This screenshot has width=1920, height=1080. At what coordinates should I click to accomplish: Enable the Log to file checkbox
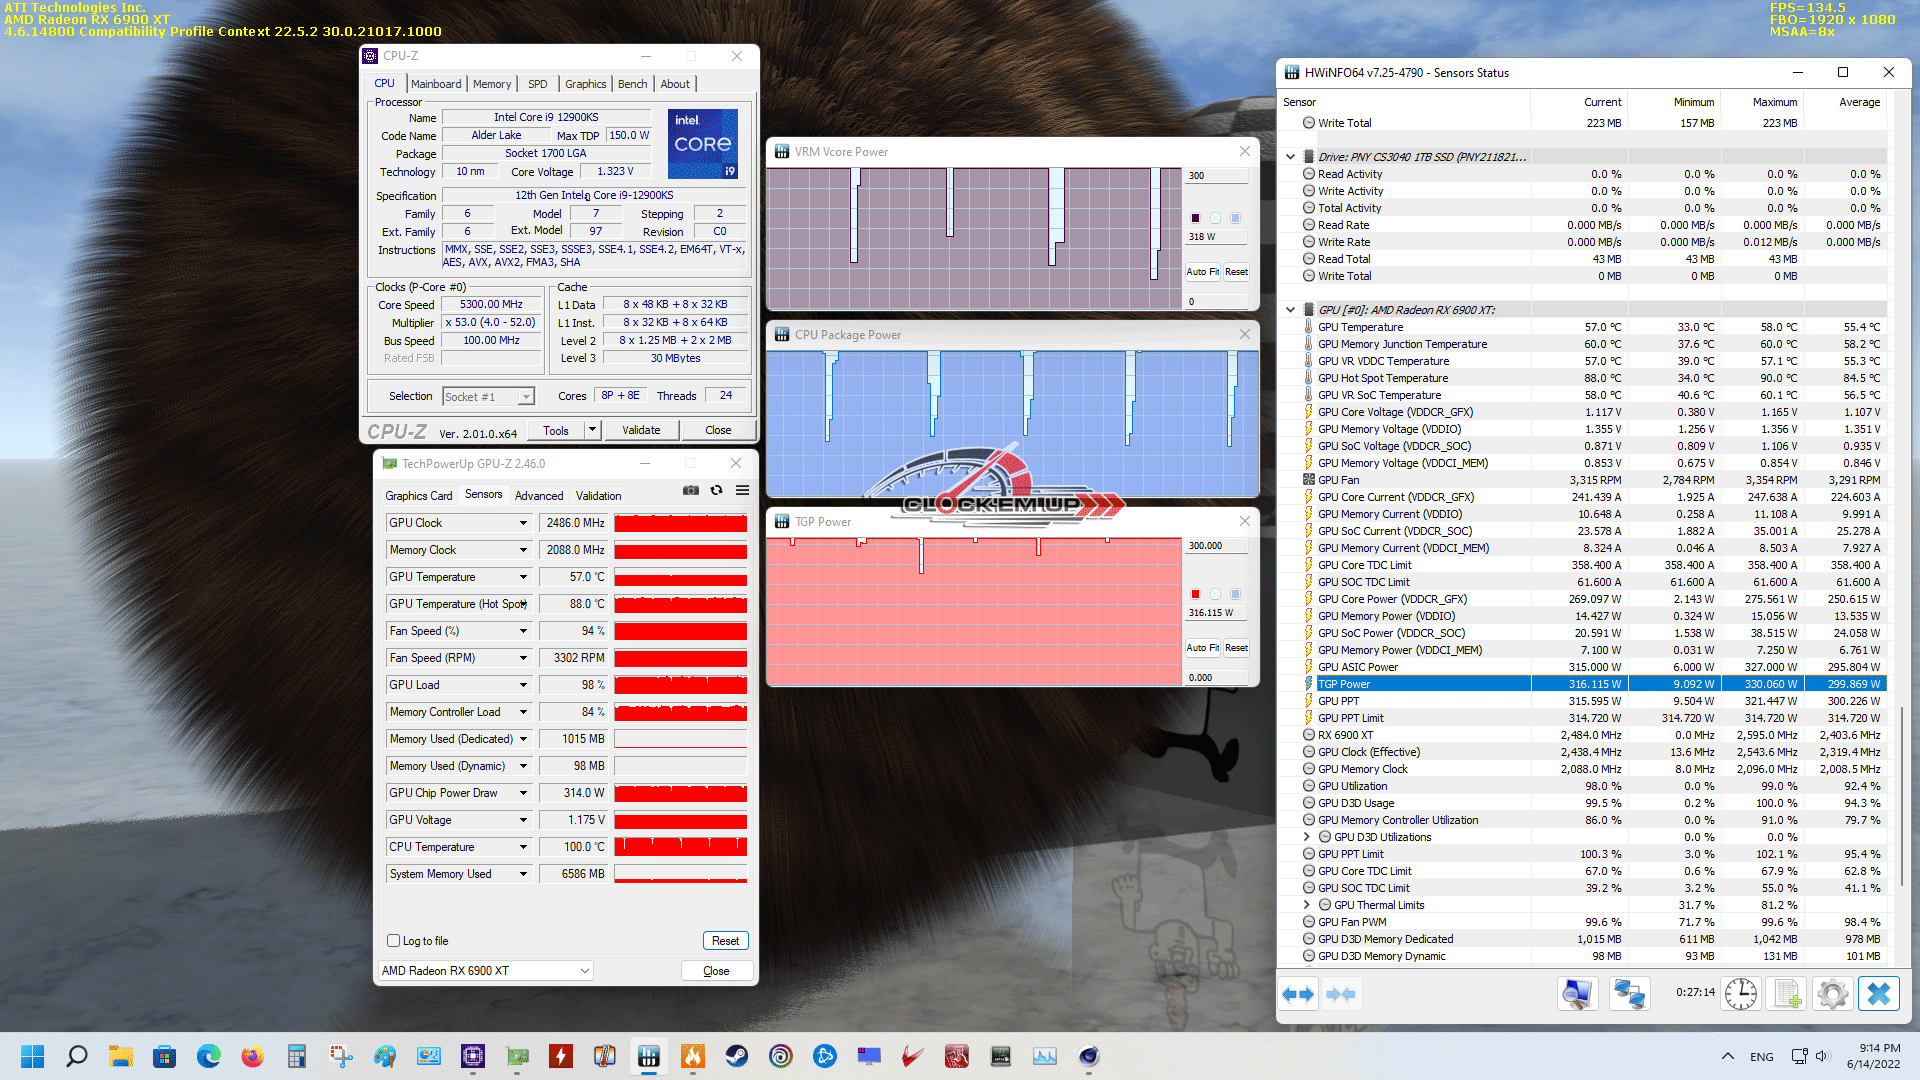[x=393, y=941]
